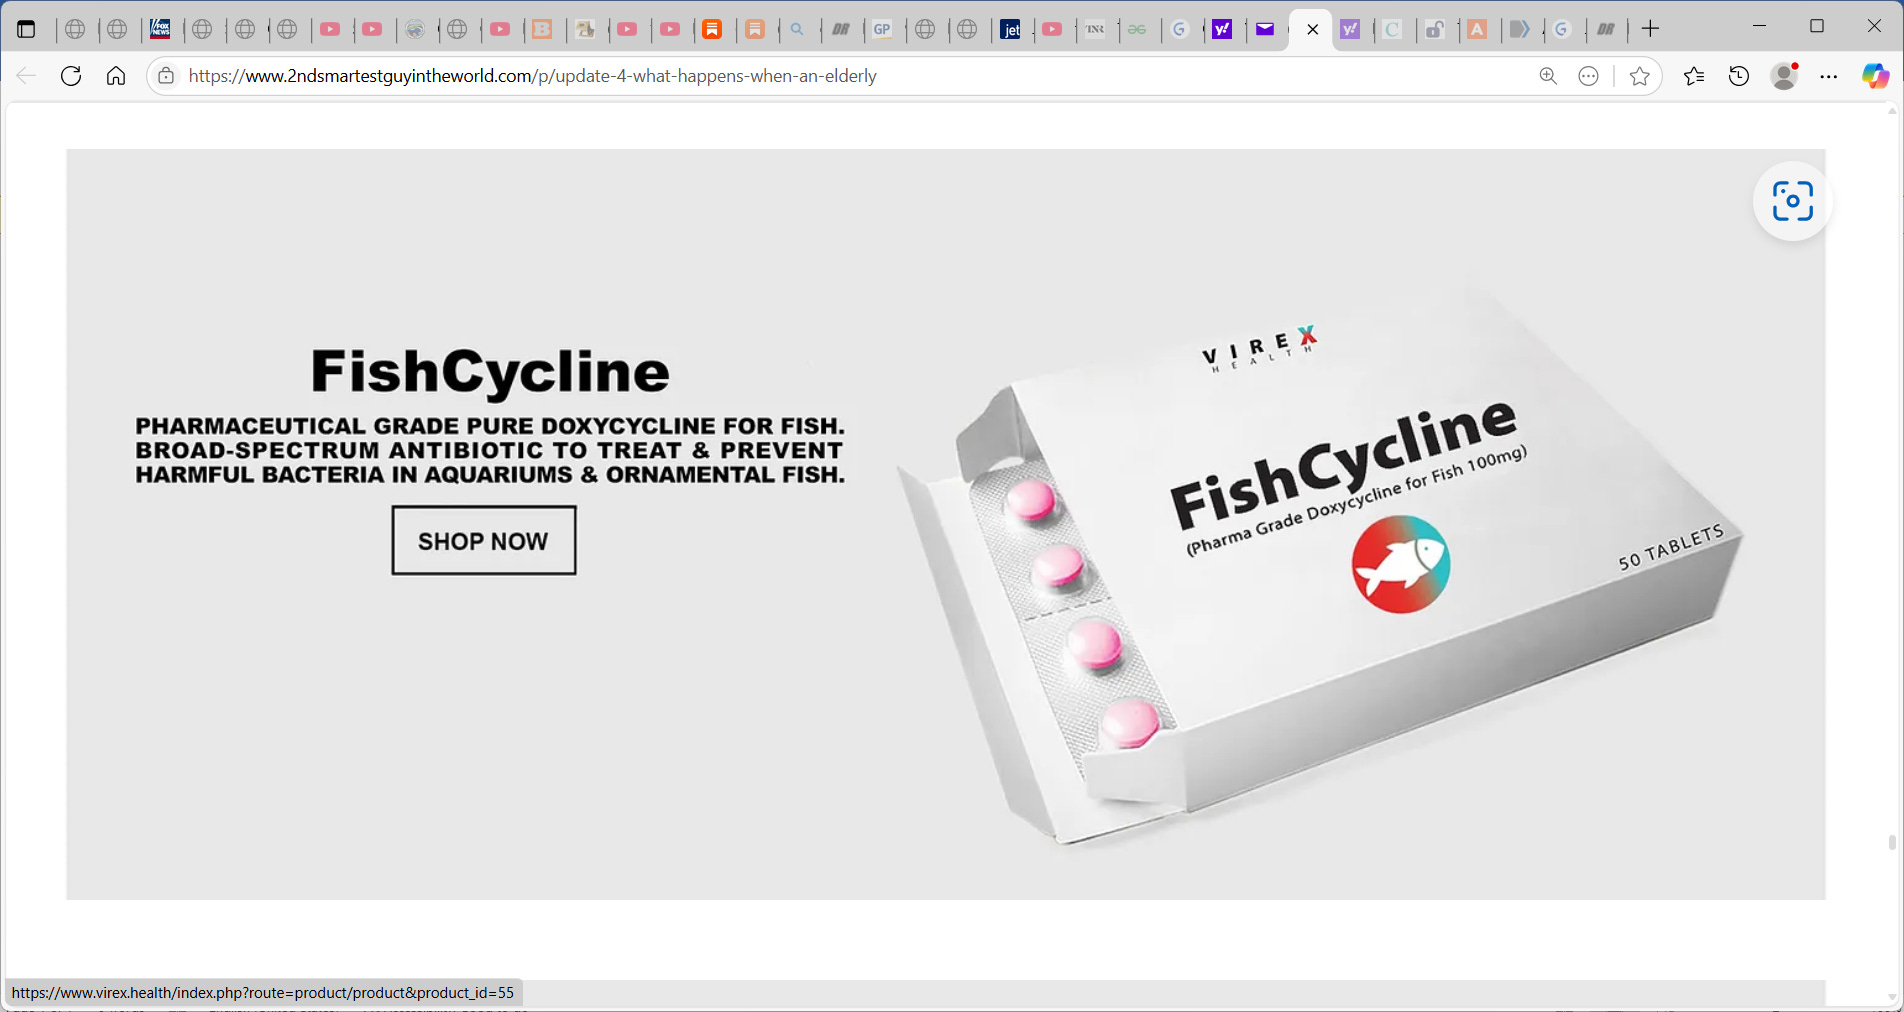This screenshot has height=1012, width=1904.
Task: Open a new tab with plus button
Action: pos(1651,29)
